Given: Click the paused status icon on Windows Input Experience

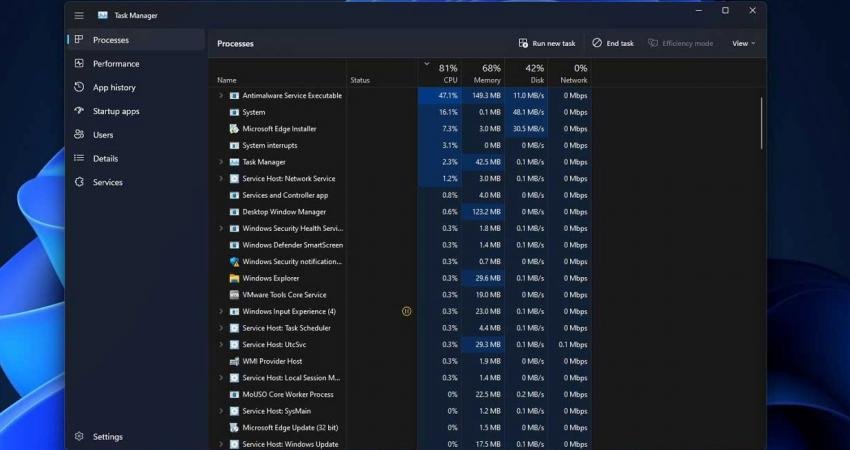Looking at the screenshot, I should [x=406, y=311].
